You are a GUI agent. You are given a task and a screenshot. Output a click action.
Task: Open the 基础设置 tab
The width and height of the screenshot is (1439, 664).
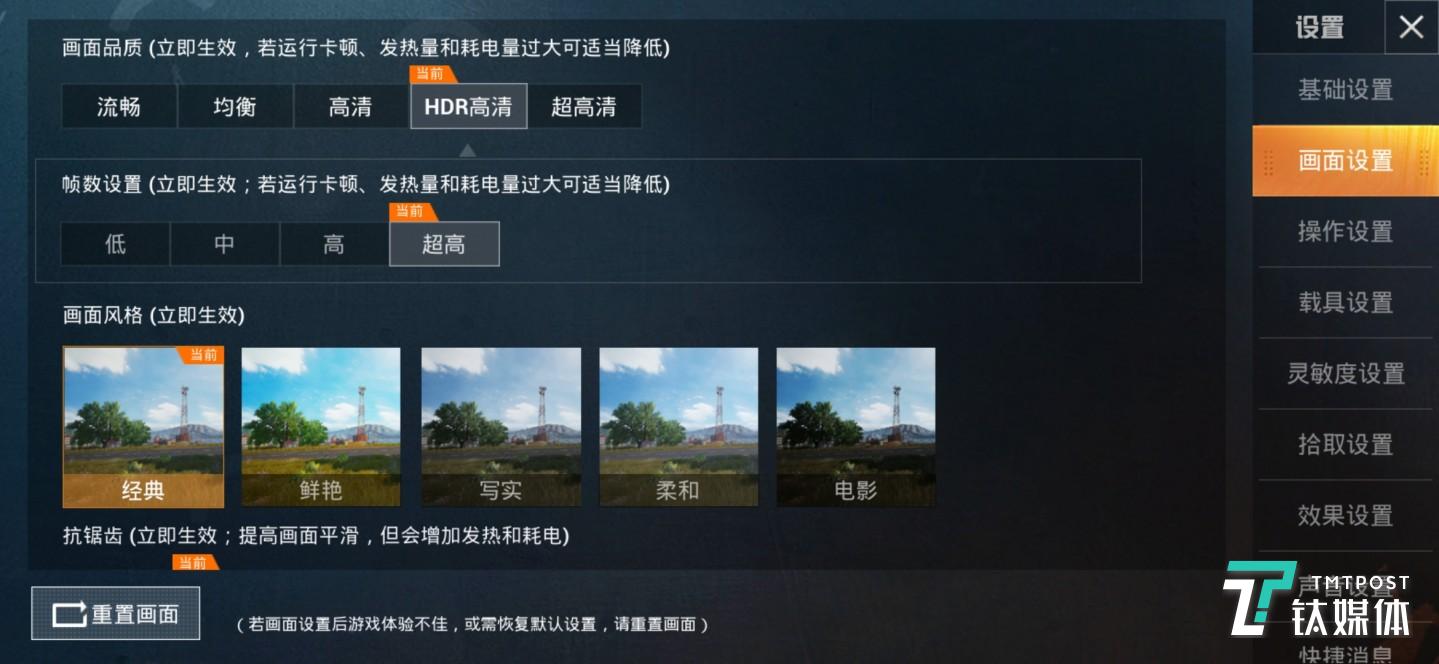[x=1345, y=90]
